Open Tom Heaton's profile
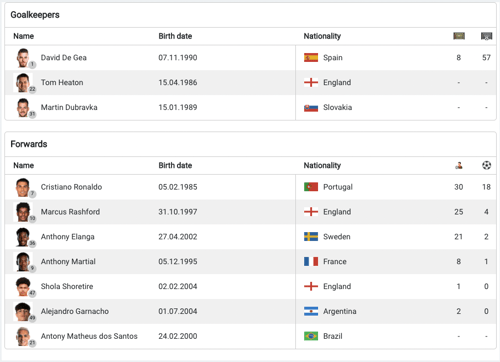Image resolution: width=500 pixels, height=362 pixels. click(x=62, y=82)
